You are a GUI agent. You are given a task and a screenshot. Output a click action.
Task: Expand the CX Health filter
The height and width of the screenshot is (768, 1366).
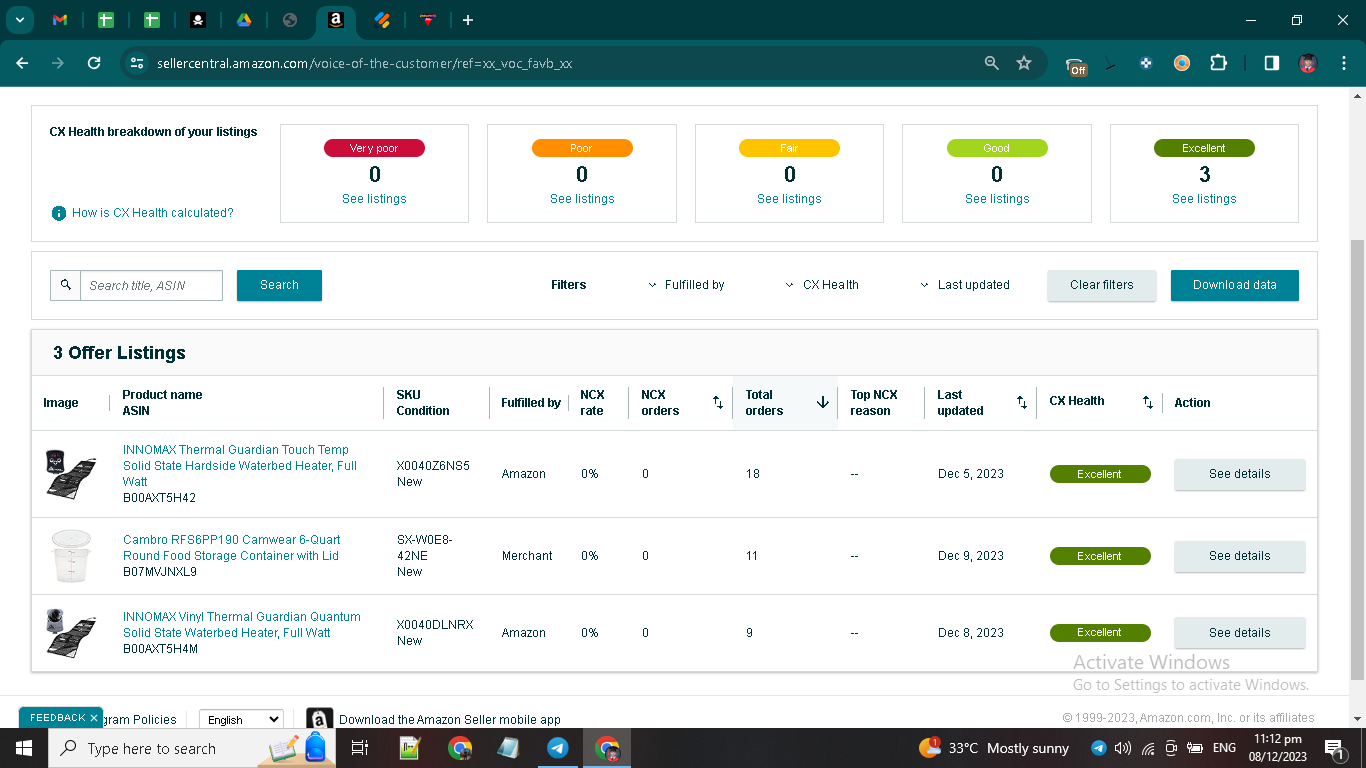tap(822, 285)
